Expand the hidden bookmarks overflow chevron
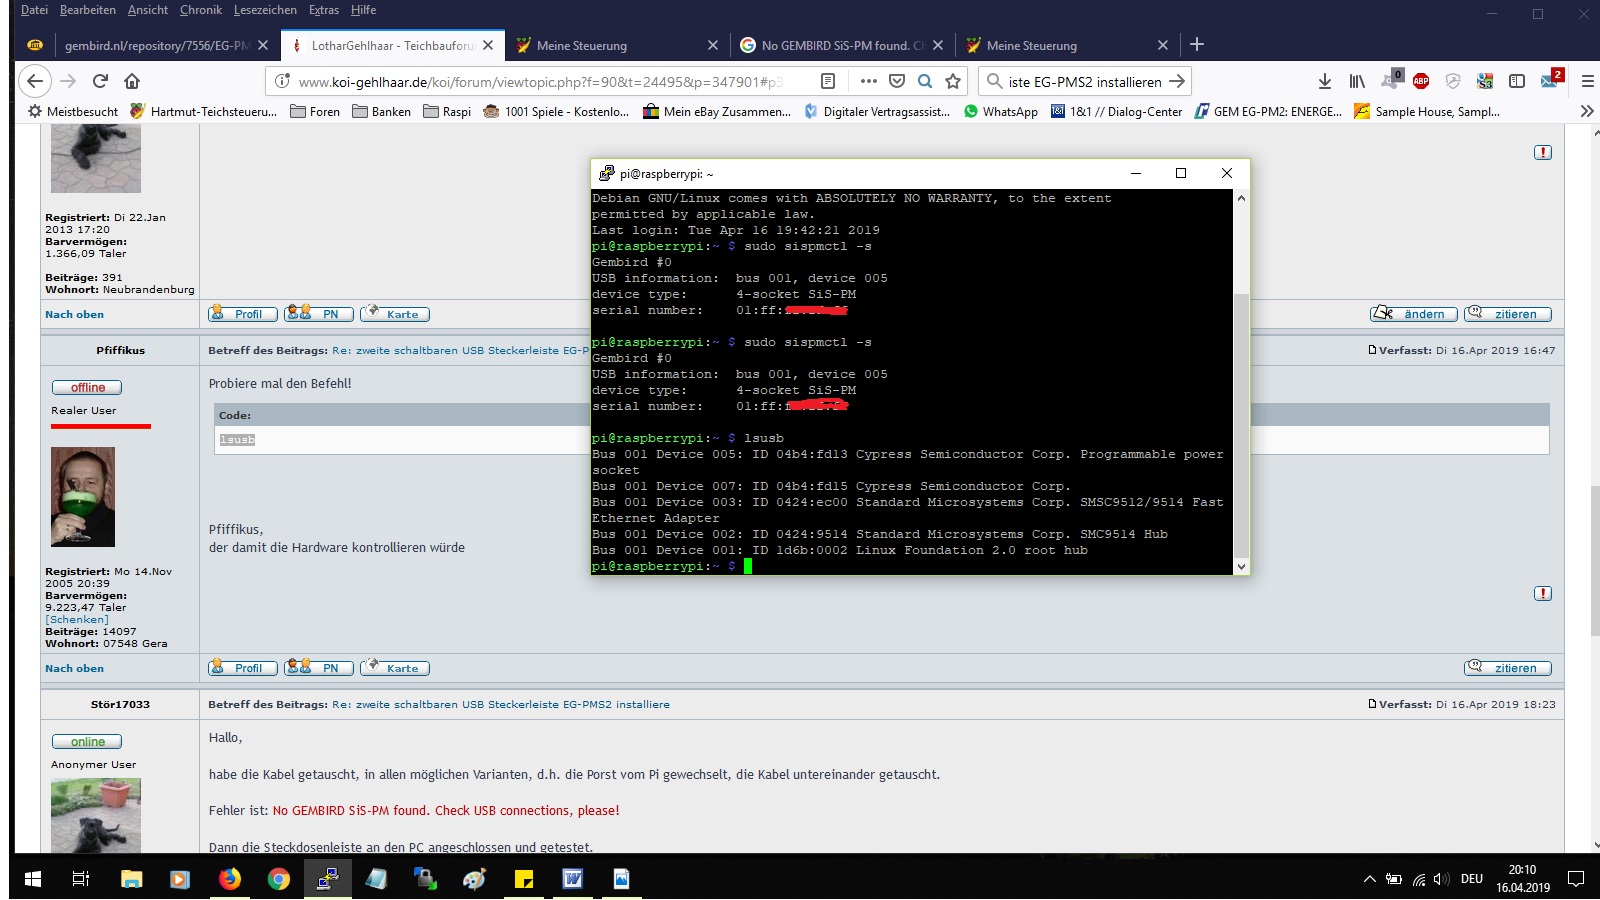The height and width of the screenshot is (900, 1600). [x=1586, y=111]
